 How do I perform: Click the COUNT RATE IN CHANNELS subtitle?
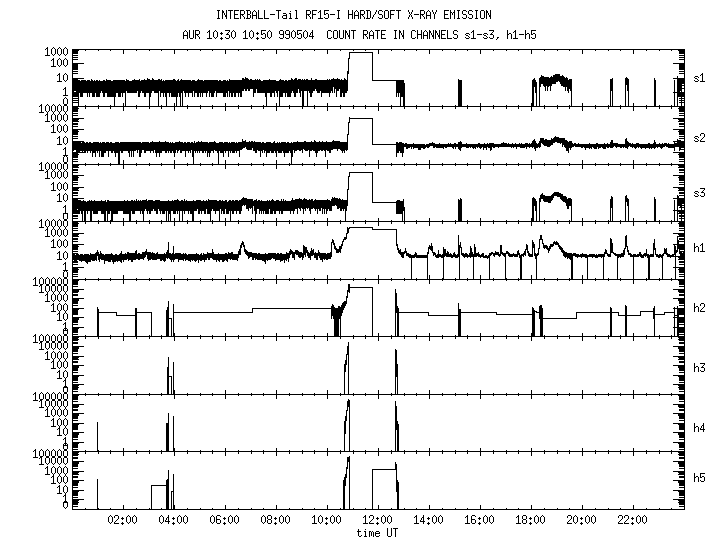392,35
